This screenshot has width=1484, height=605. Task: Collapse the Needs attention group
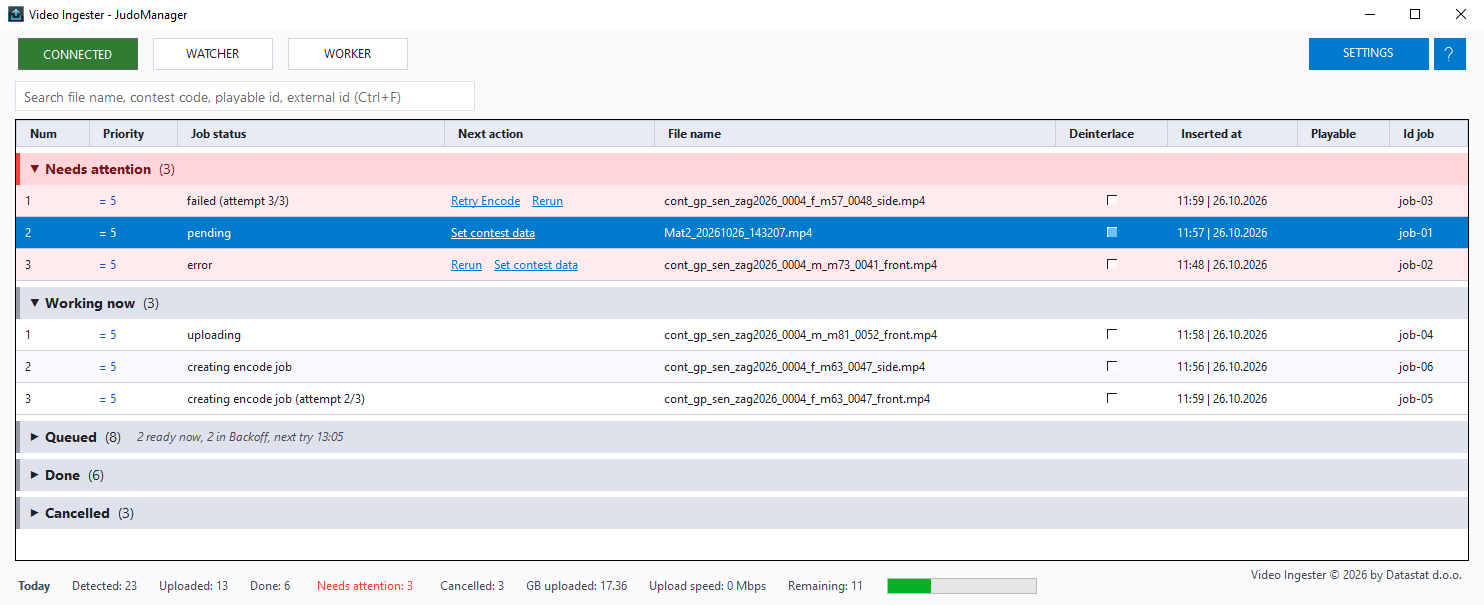[35, 169]
